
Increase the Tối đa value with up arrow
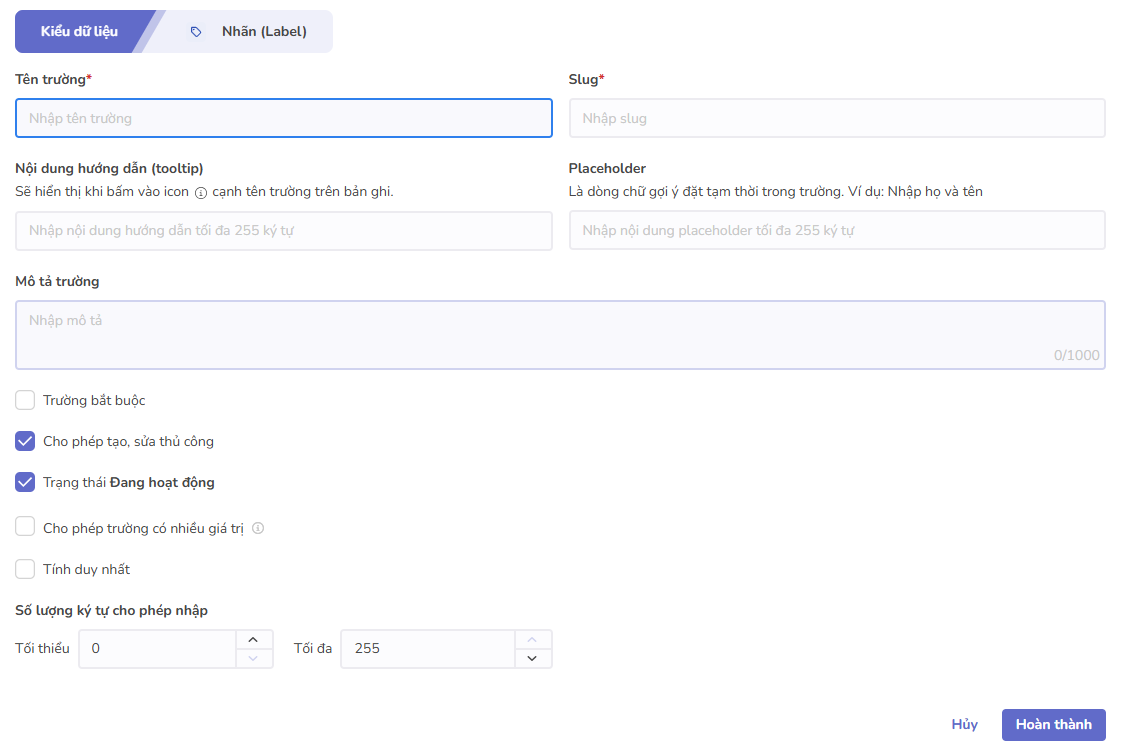click(x=532, y=639)
